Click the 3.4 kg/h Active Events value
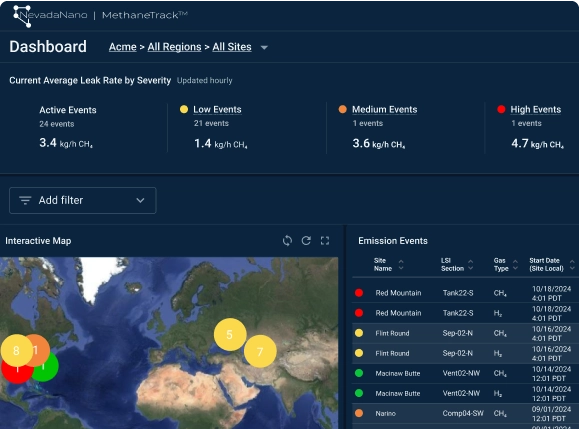 (x=66, y=143)
